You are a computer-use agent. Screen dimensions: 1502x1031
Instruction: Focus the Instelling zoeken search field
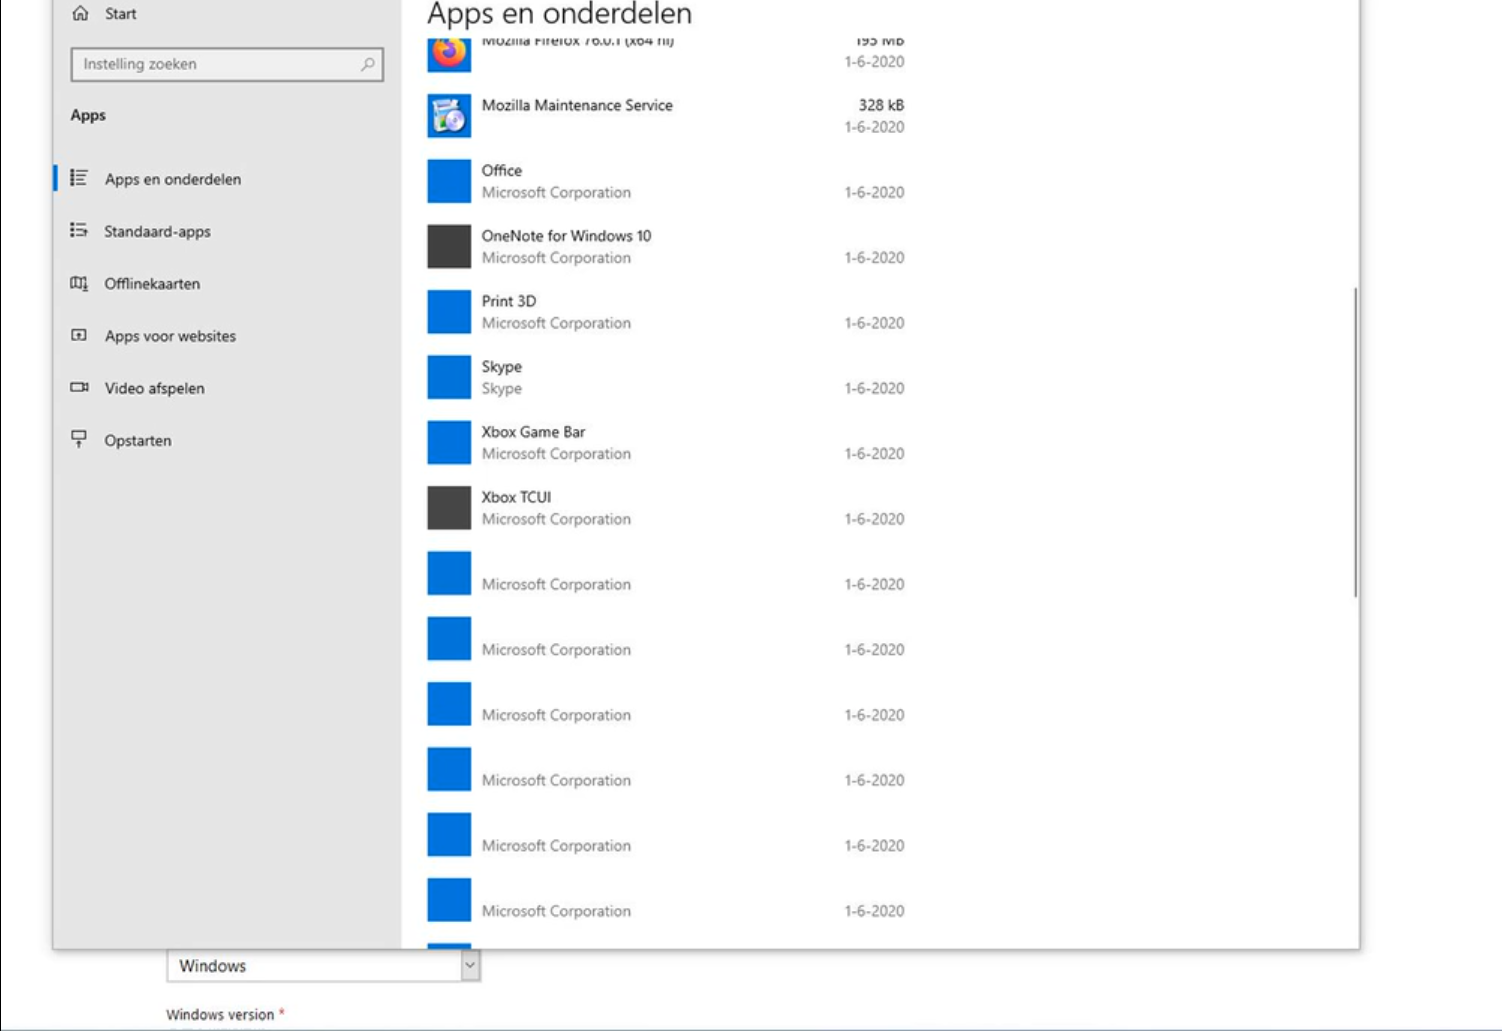point(227,64)
